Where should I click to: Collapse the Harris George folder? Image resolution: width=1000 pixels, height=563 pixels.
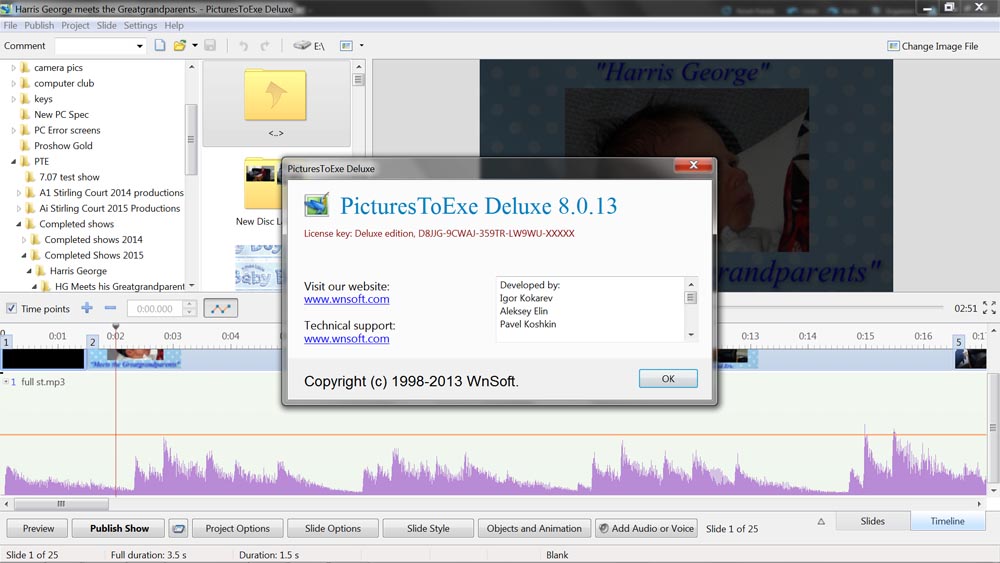point(29,271)
